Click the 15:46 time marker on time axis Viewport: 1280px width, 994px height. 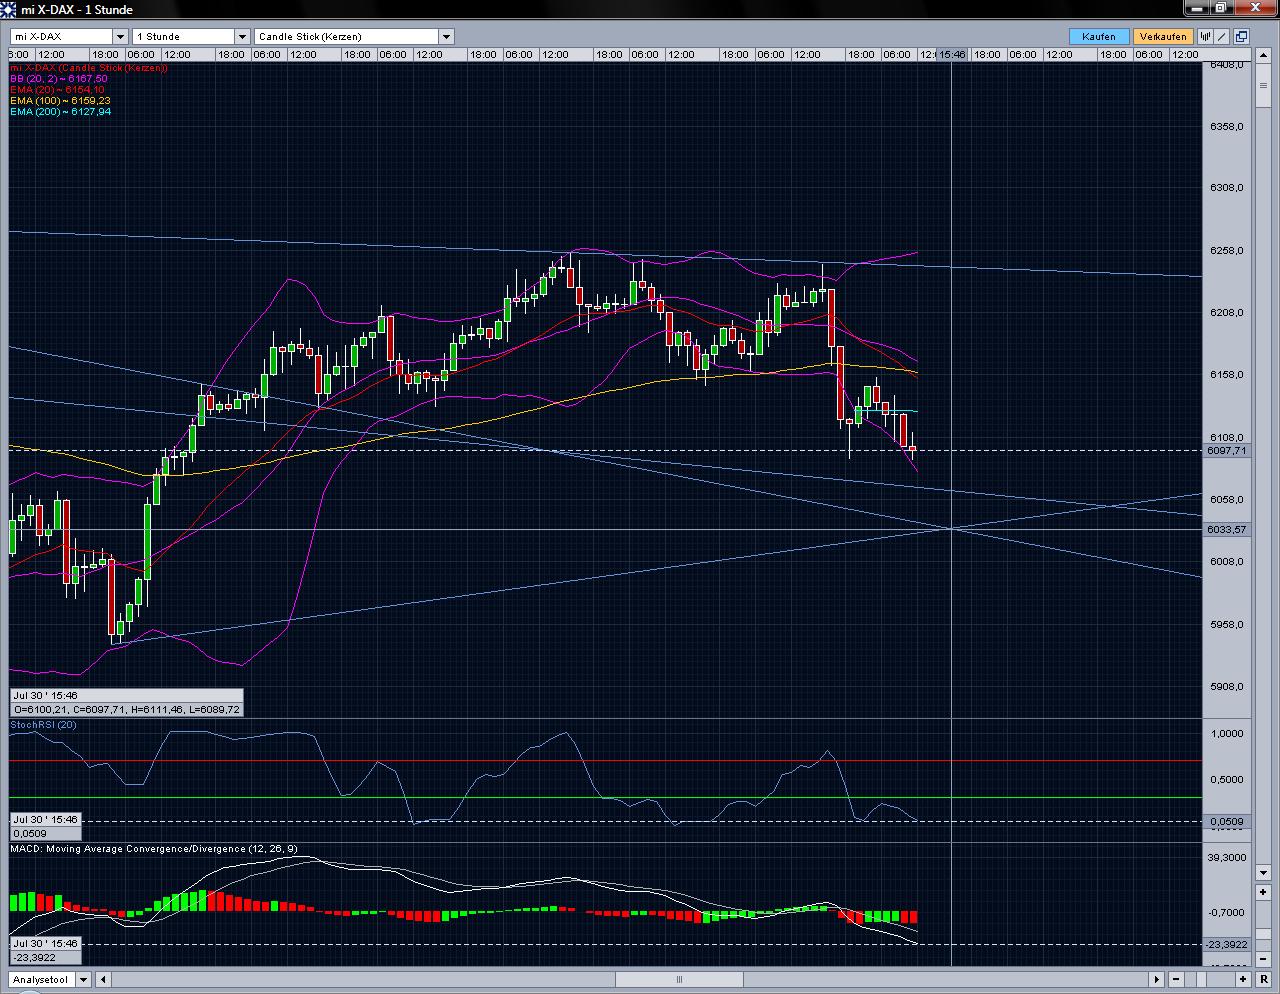tap(952, 54)
